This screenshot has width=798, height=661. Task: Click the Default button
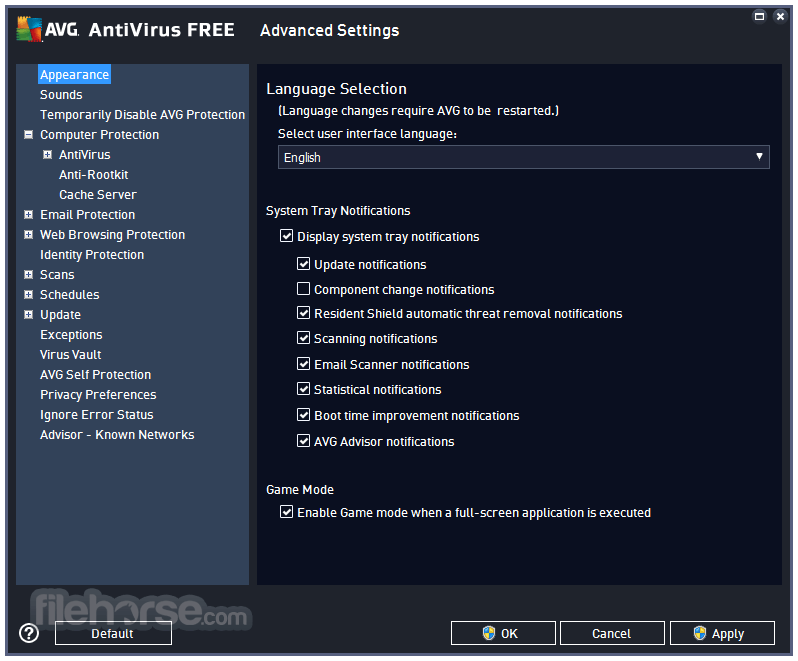coord(113,633)
